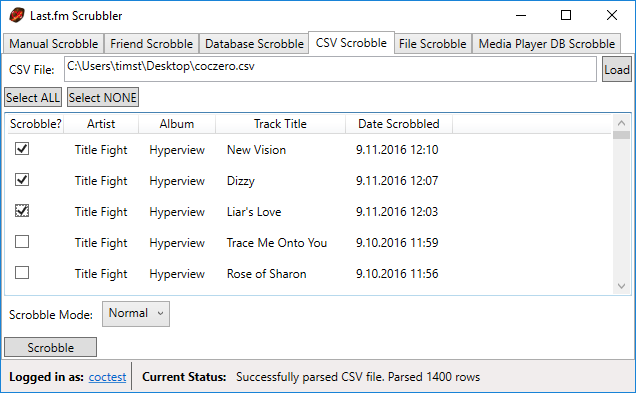Click the CSV File path input field

(x=330, y=69)
